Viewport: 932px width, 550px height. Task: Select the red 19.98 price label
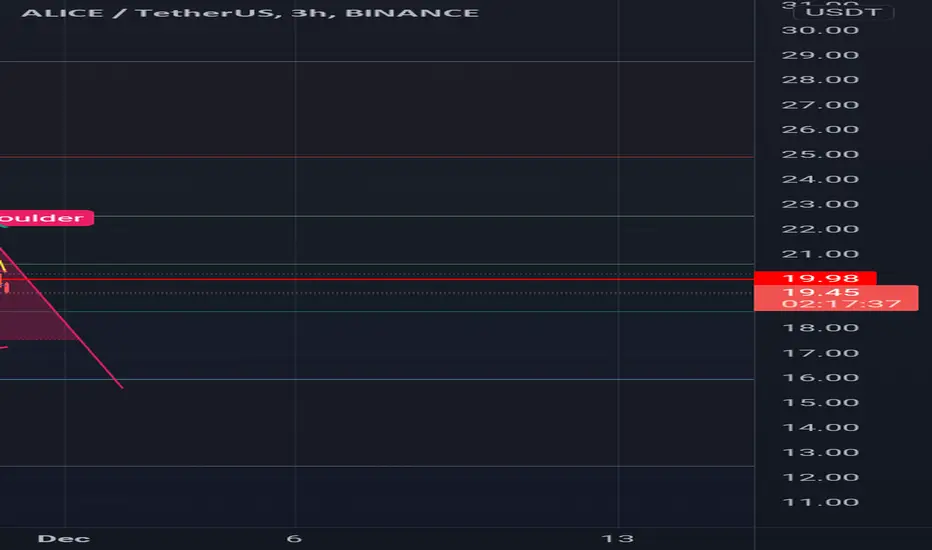click(x=815, y=278)
